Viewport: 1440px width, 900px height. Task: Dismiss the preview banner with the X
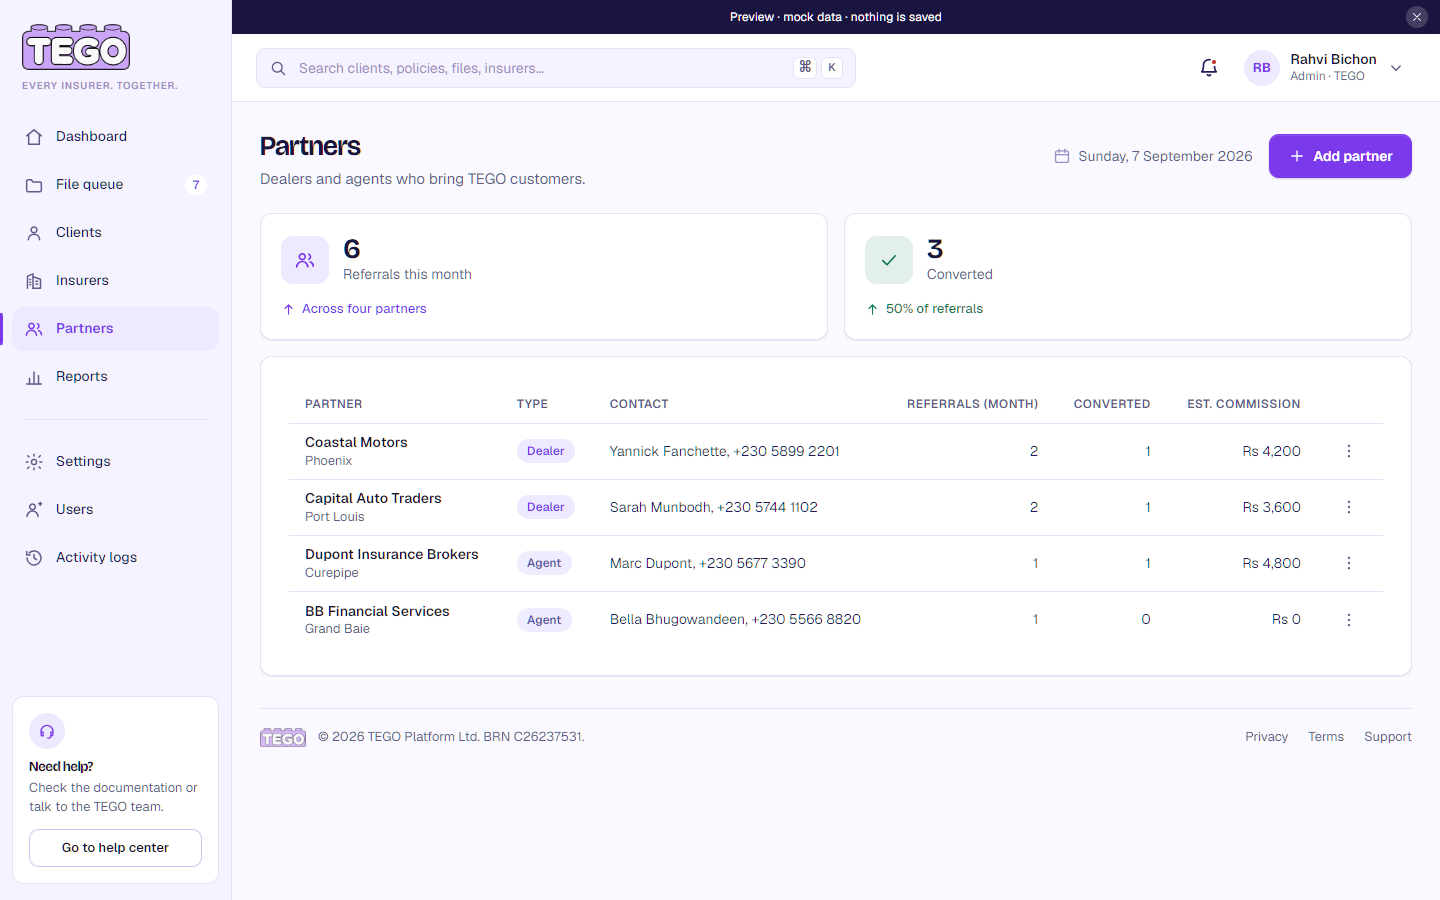tap(1416, 17)
